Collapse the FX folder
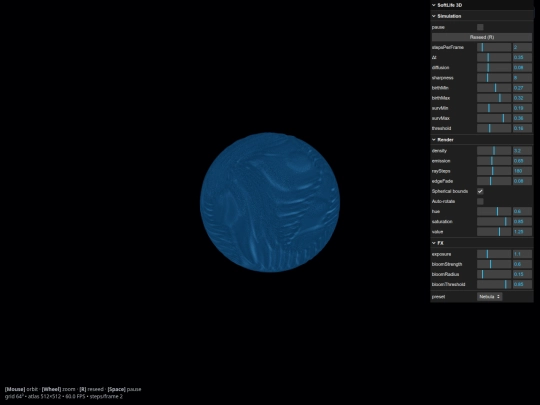The image size is (540, 405). [x=482, y=243]
